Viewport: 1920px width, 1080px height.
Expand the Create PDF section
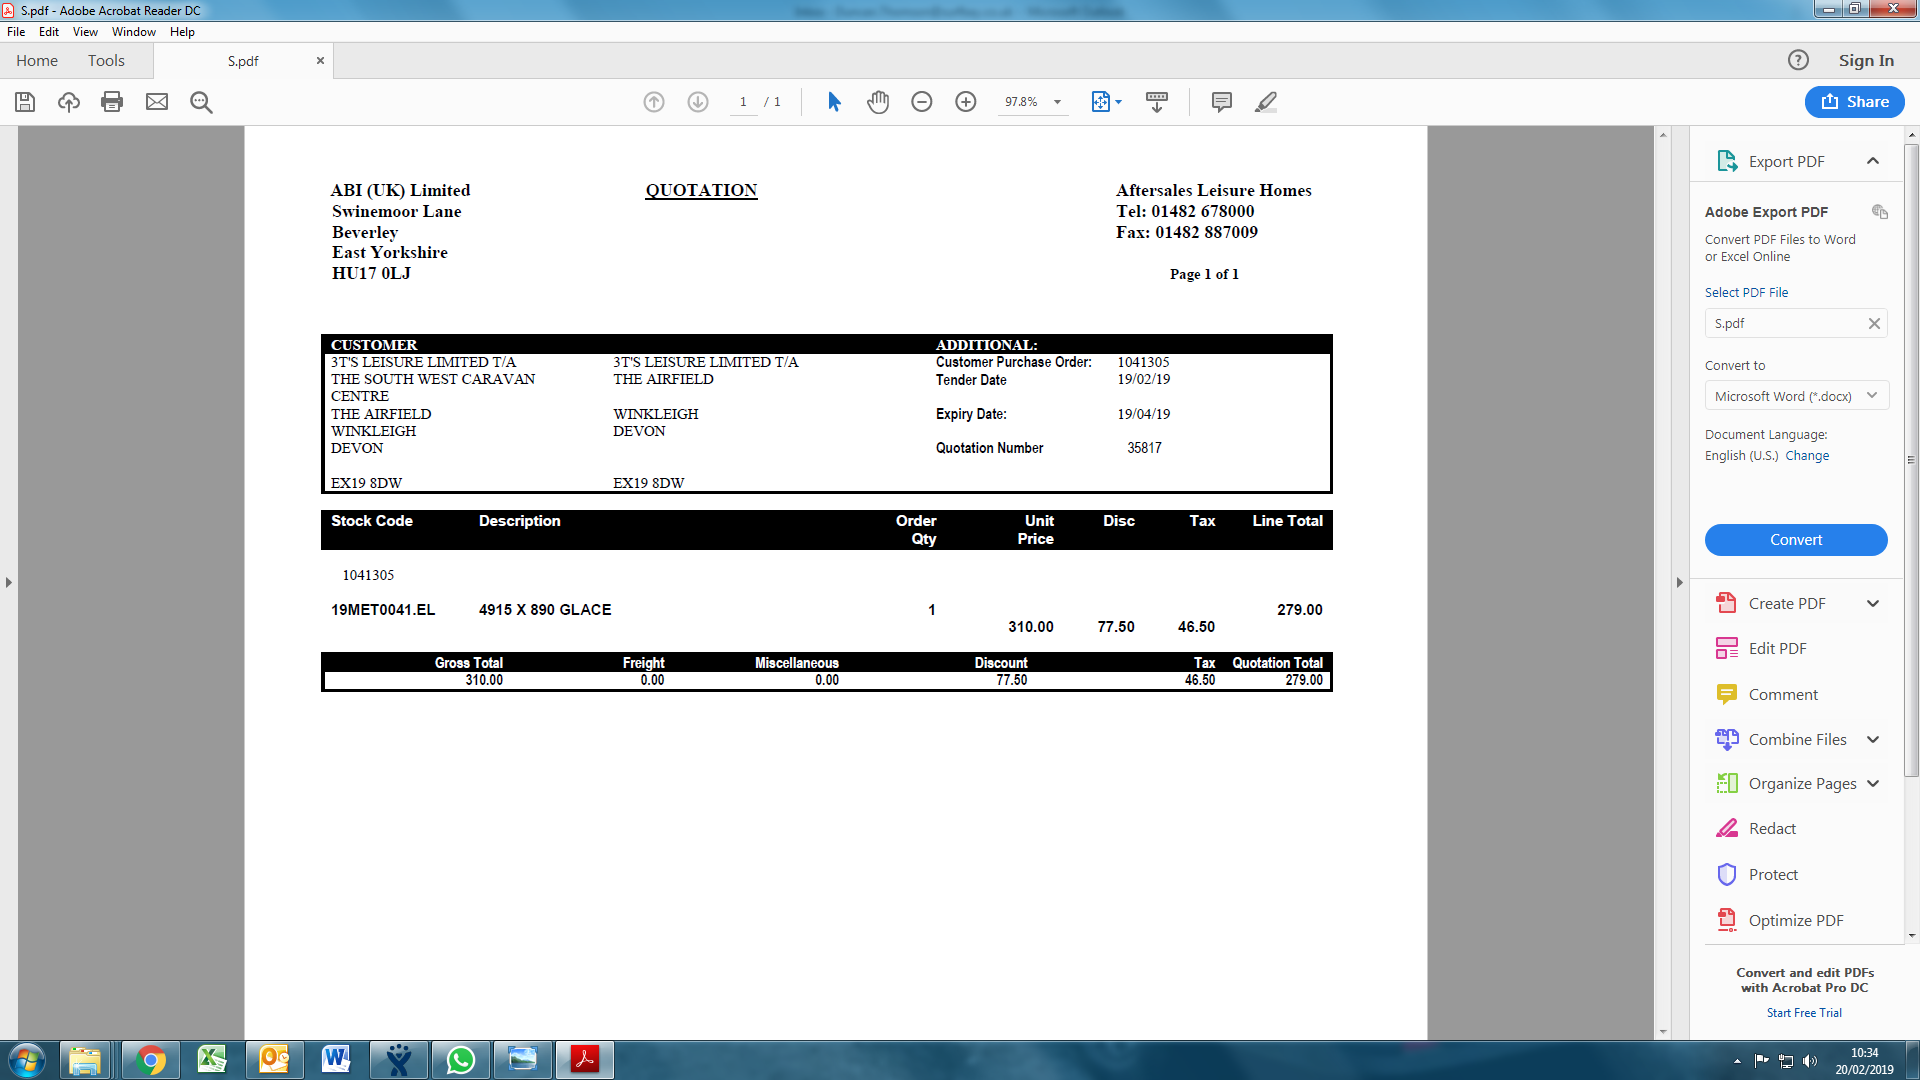pos(1873,603)
